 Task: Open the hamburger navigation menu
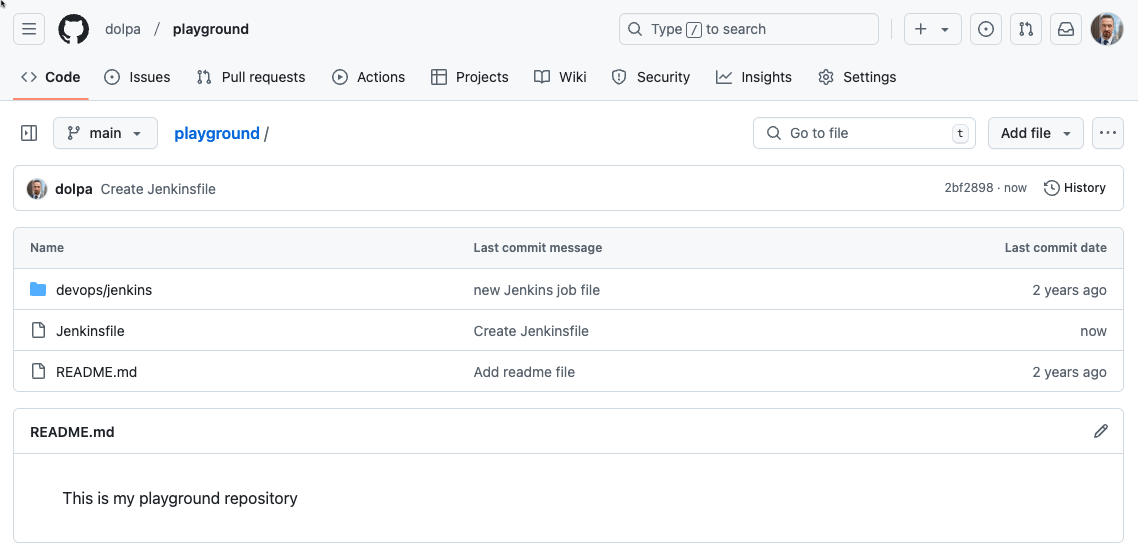(29, 29)
